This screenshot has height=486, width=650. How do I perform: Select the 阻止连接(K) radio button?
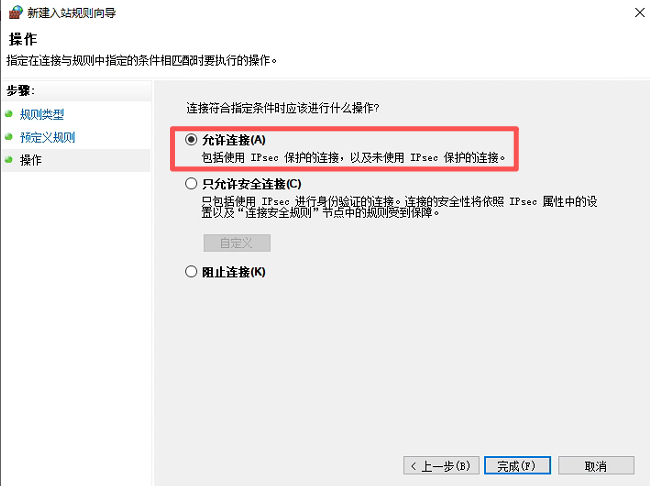[191, 272]
